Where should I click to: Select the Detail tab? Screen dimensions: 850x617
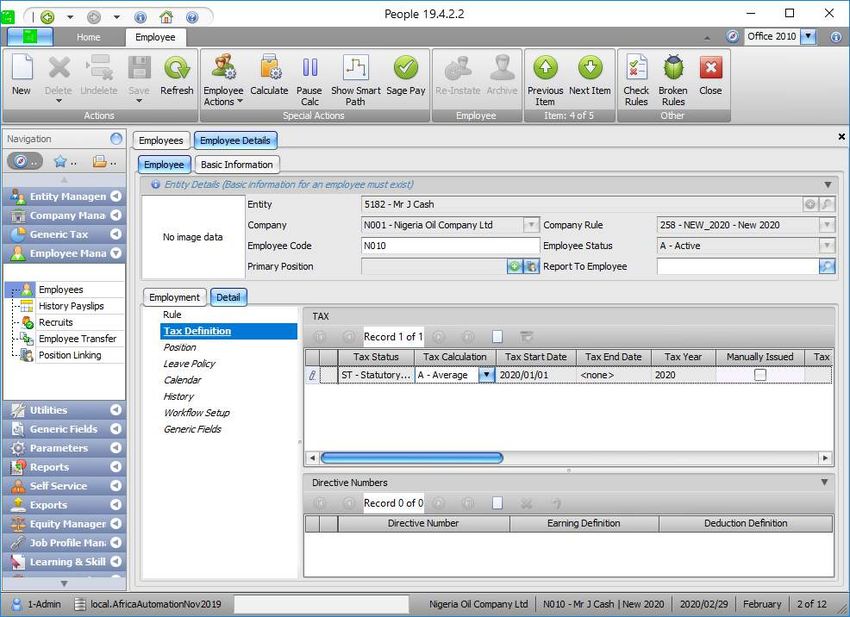coord(228,297)
